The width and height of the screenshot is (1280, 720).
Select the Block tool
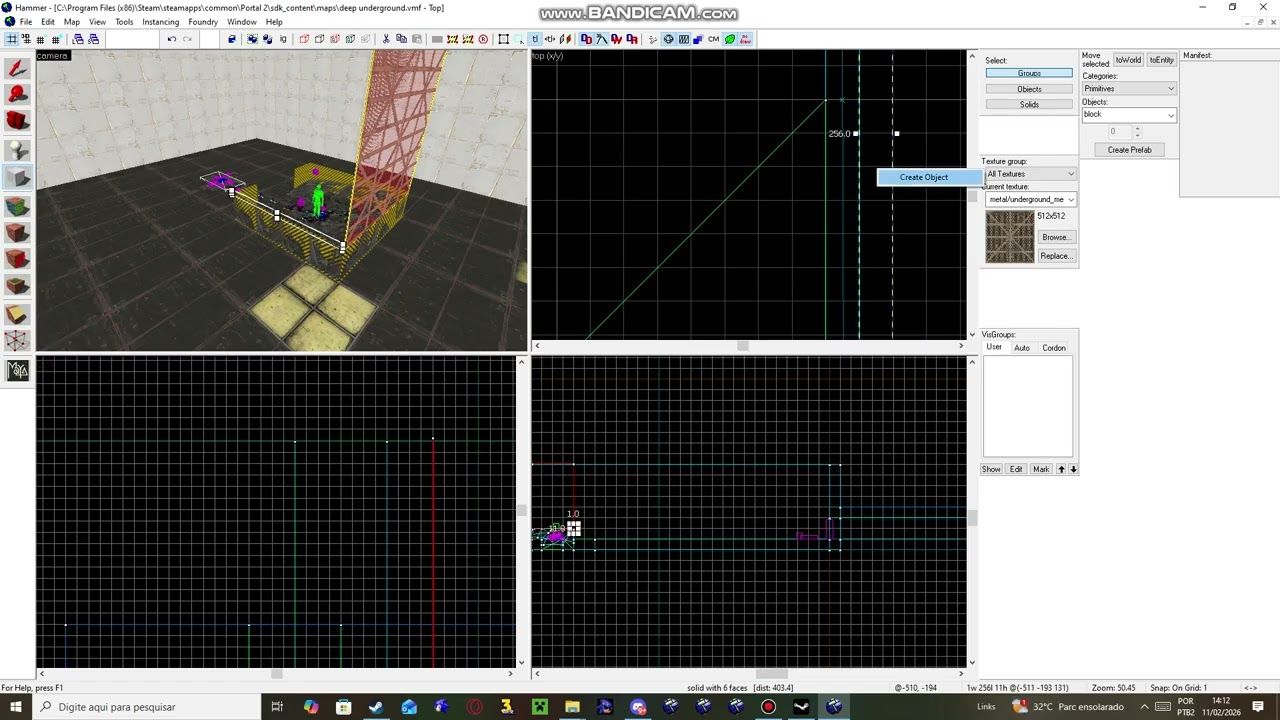coord(17,178)
